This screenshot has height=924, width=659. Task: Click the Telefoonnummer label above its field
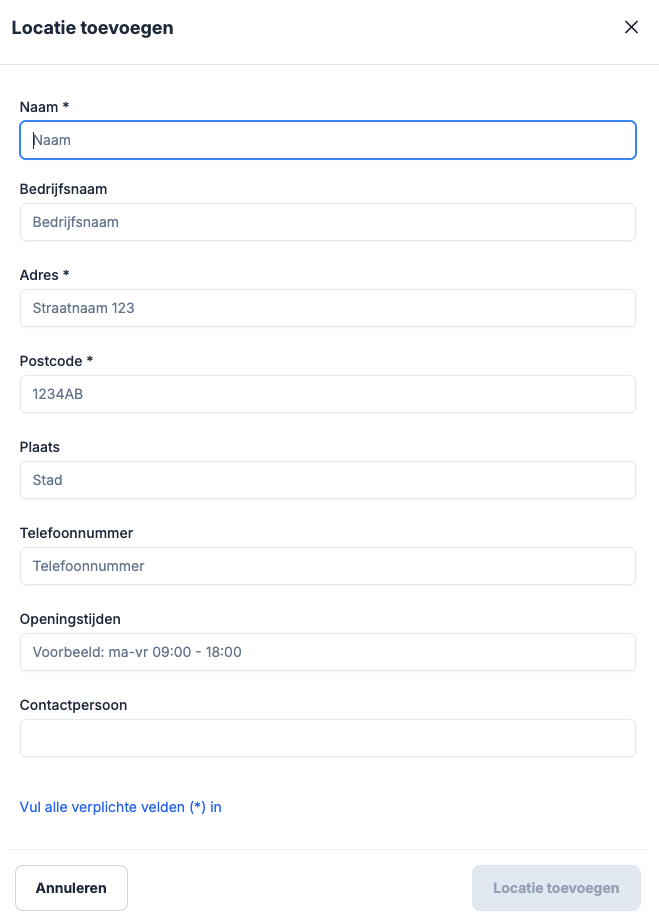coord(76,532)
